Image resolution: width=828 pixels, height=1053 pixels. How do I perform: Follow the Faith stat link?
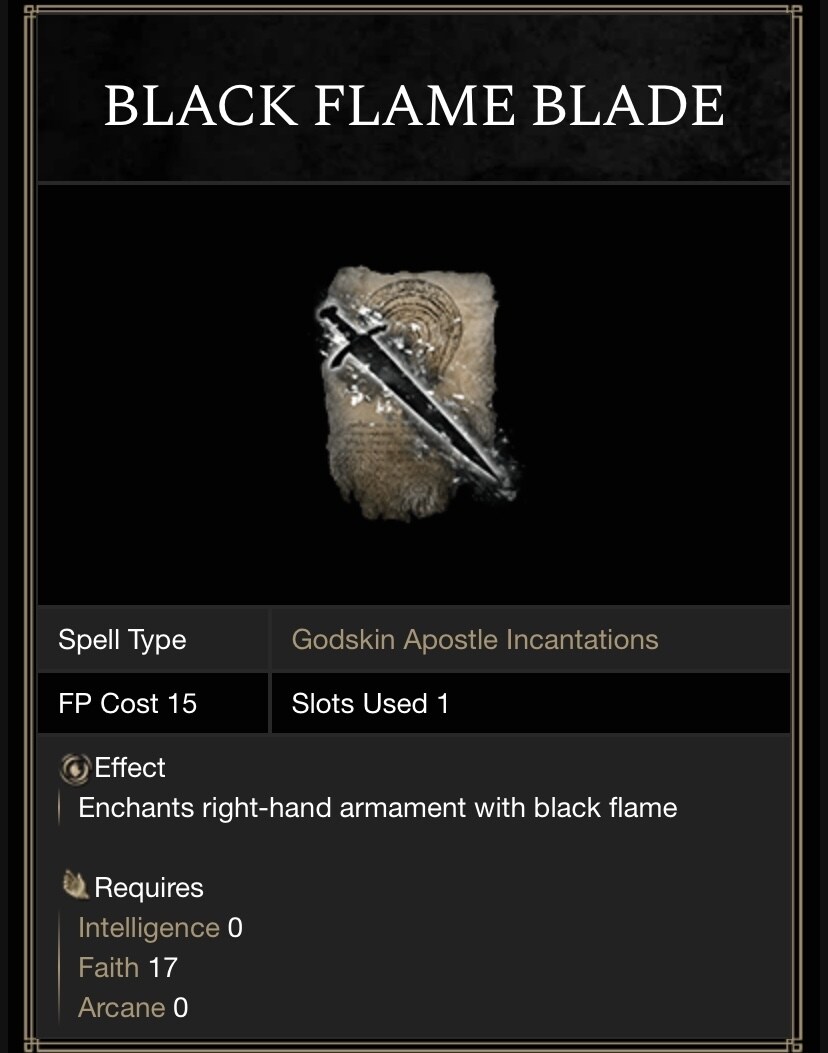coord(109,967)
